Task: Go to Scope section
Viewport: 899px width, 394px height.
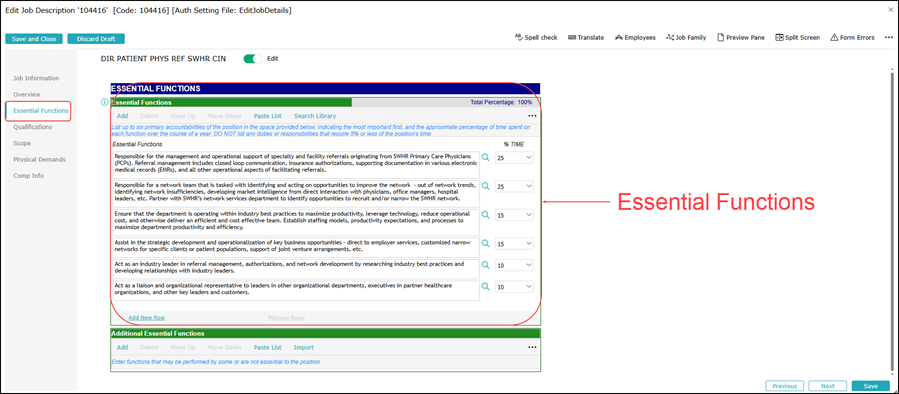Action: [22, 143]
